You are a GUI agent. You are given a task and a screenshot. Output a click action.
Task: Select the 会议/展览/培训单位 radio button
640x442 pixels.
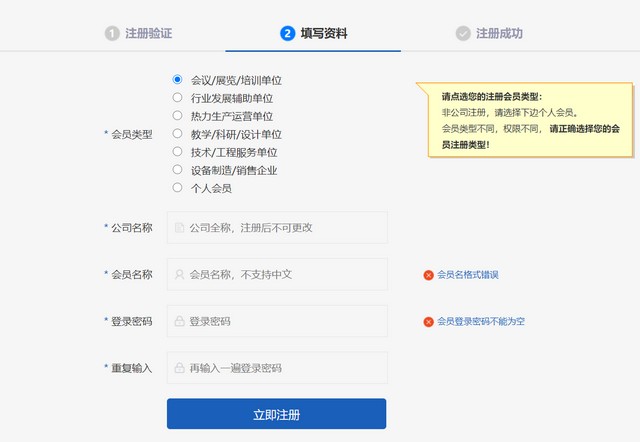tap(177, 79)
